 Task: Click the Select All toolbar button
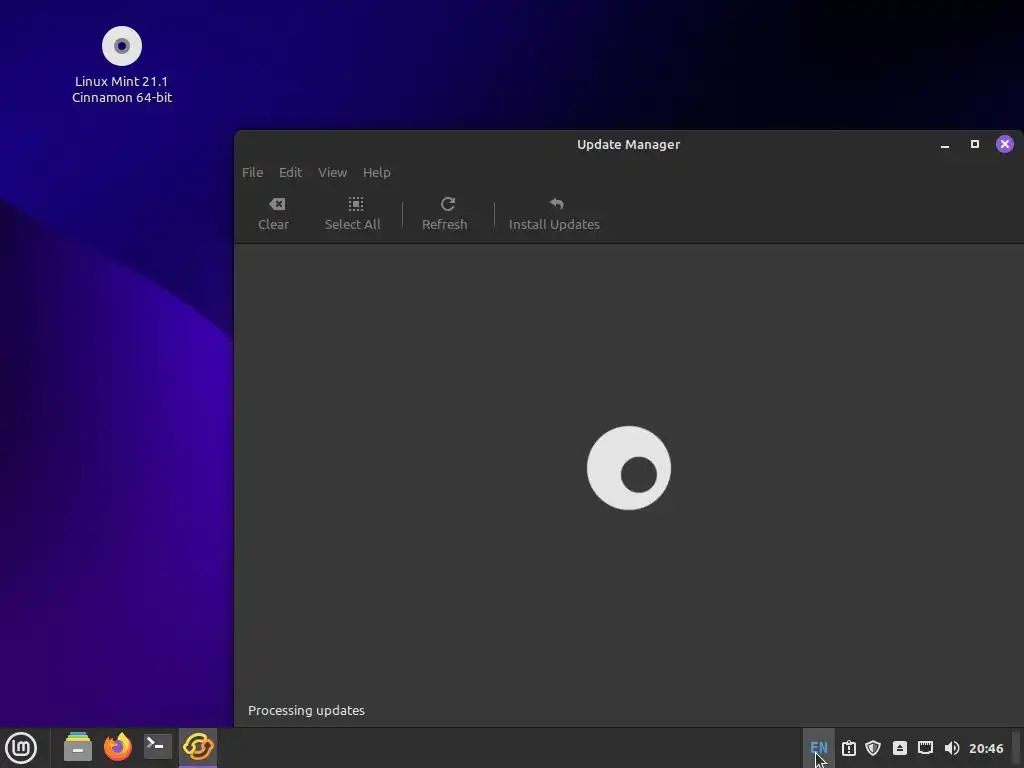(x=353, y=214)
